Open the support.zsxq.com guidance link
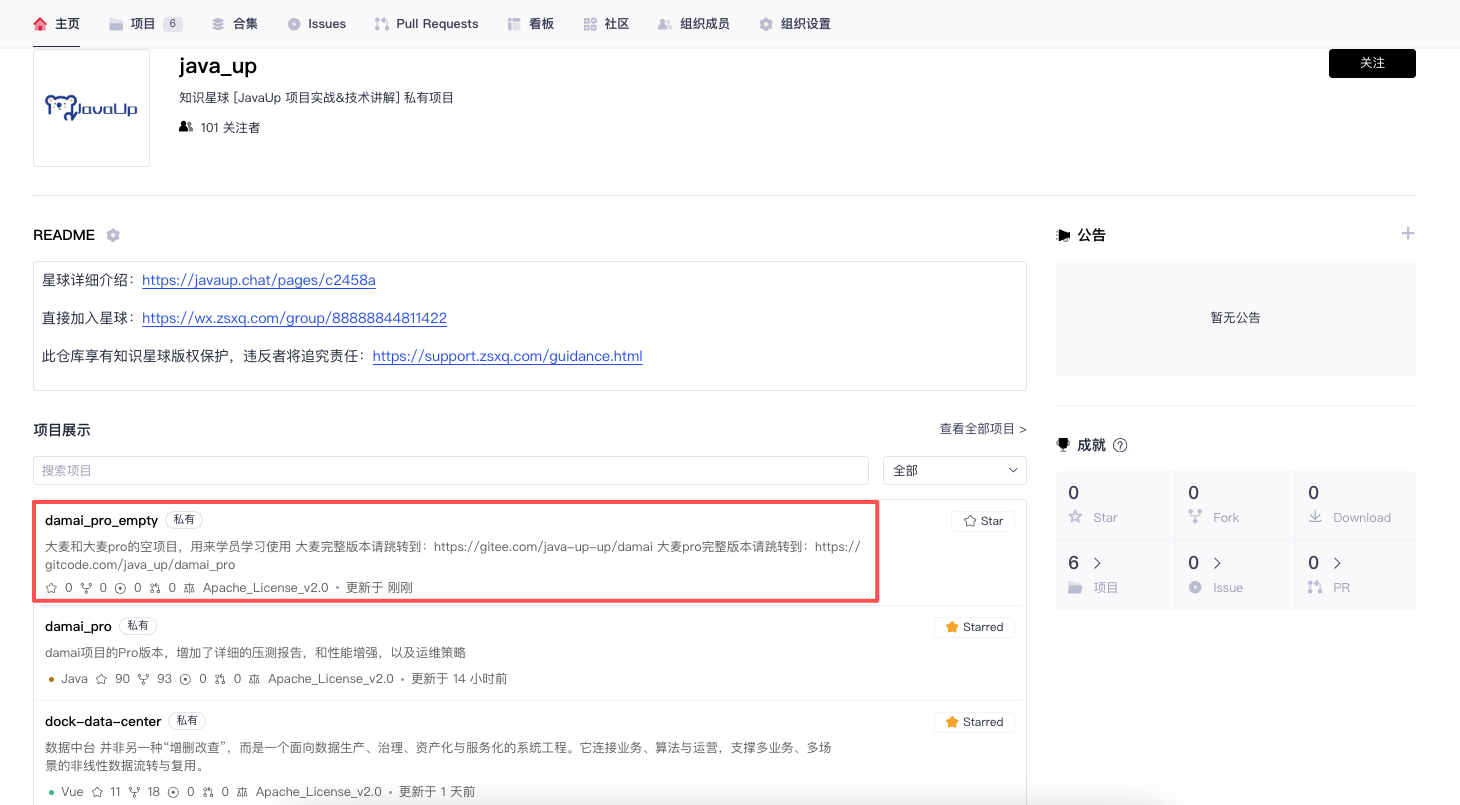This screenshot has height=805, width=1460. coord(507,356)
